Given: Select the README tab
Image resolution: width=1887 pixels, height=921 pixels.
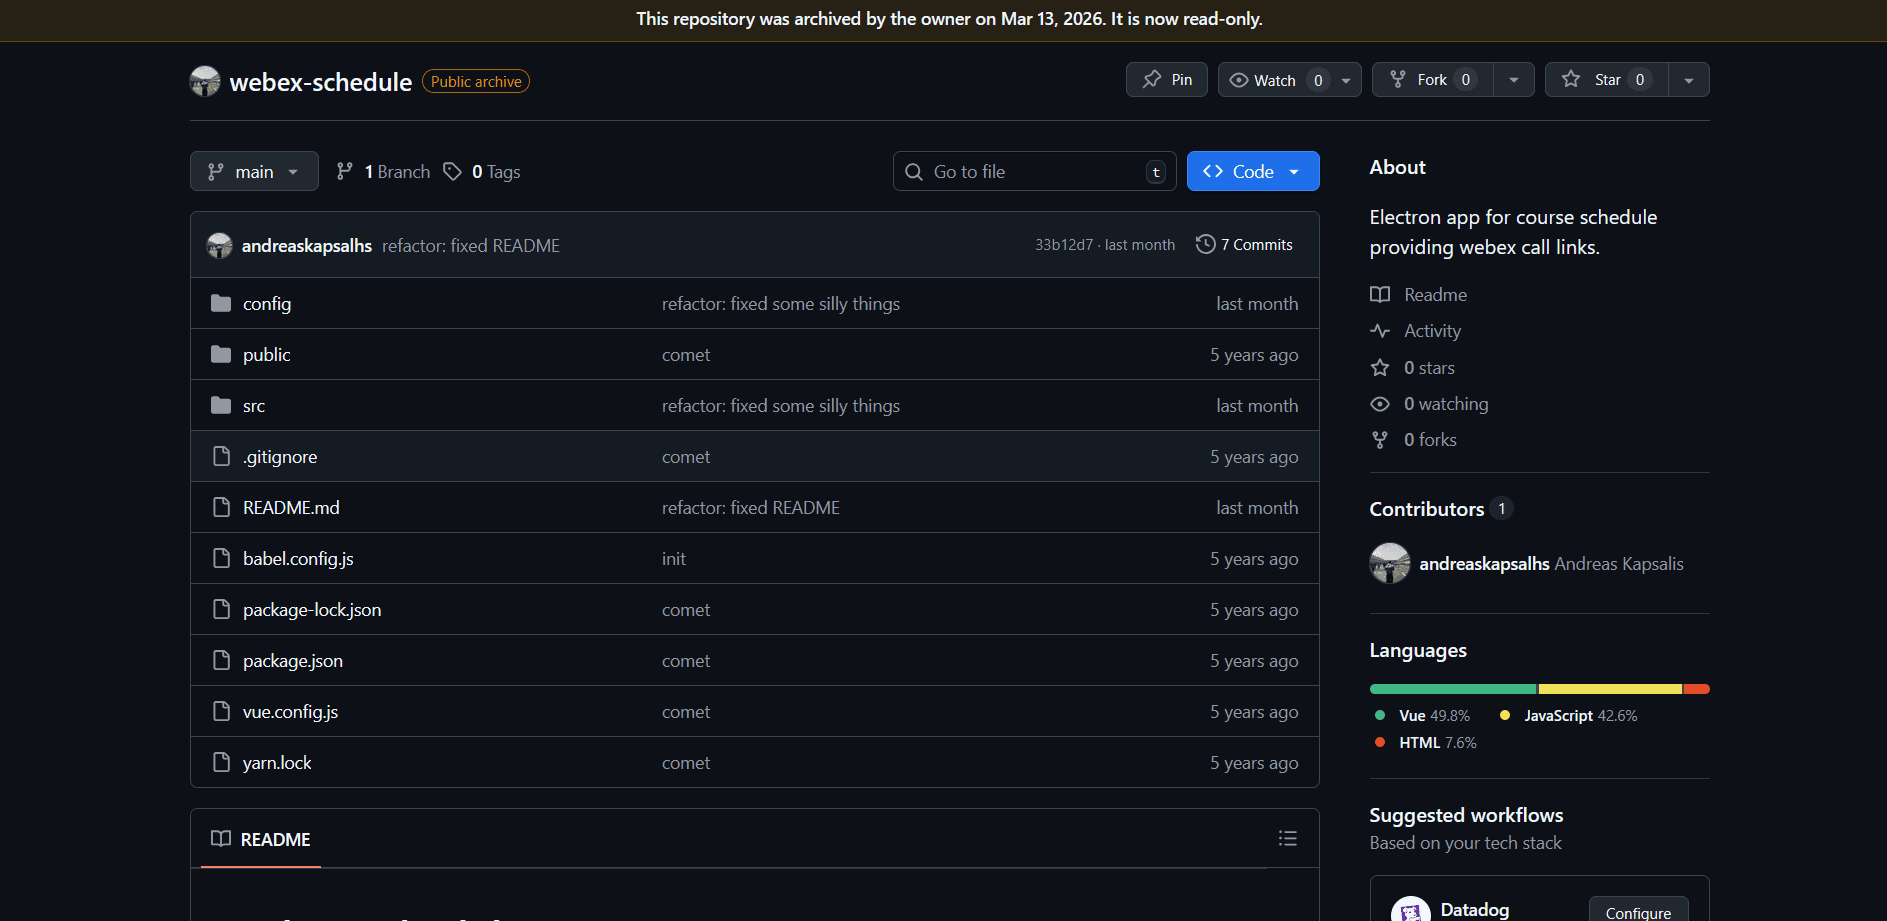Looking at the screenshot, I should coord(261,840).
